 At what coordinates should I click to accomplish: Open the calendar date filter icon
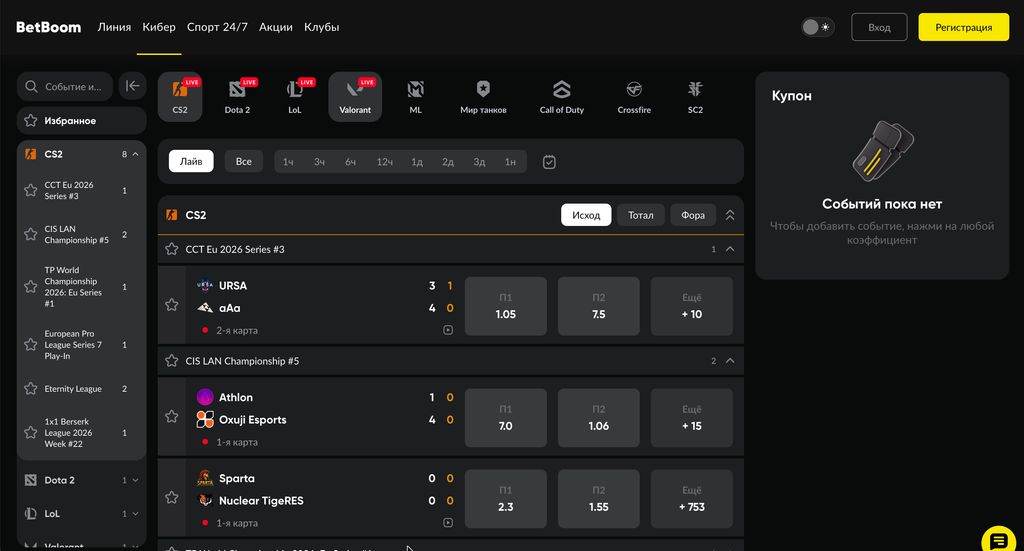tap(549, 162)
